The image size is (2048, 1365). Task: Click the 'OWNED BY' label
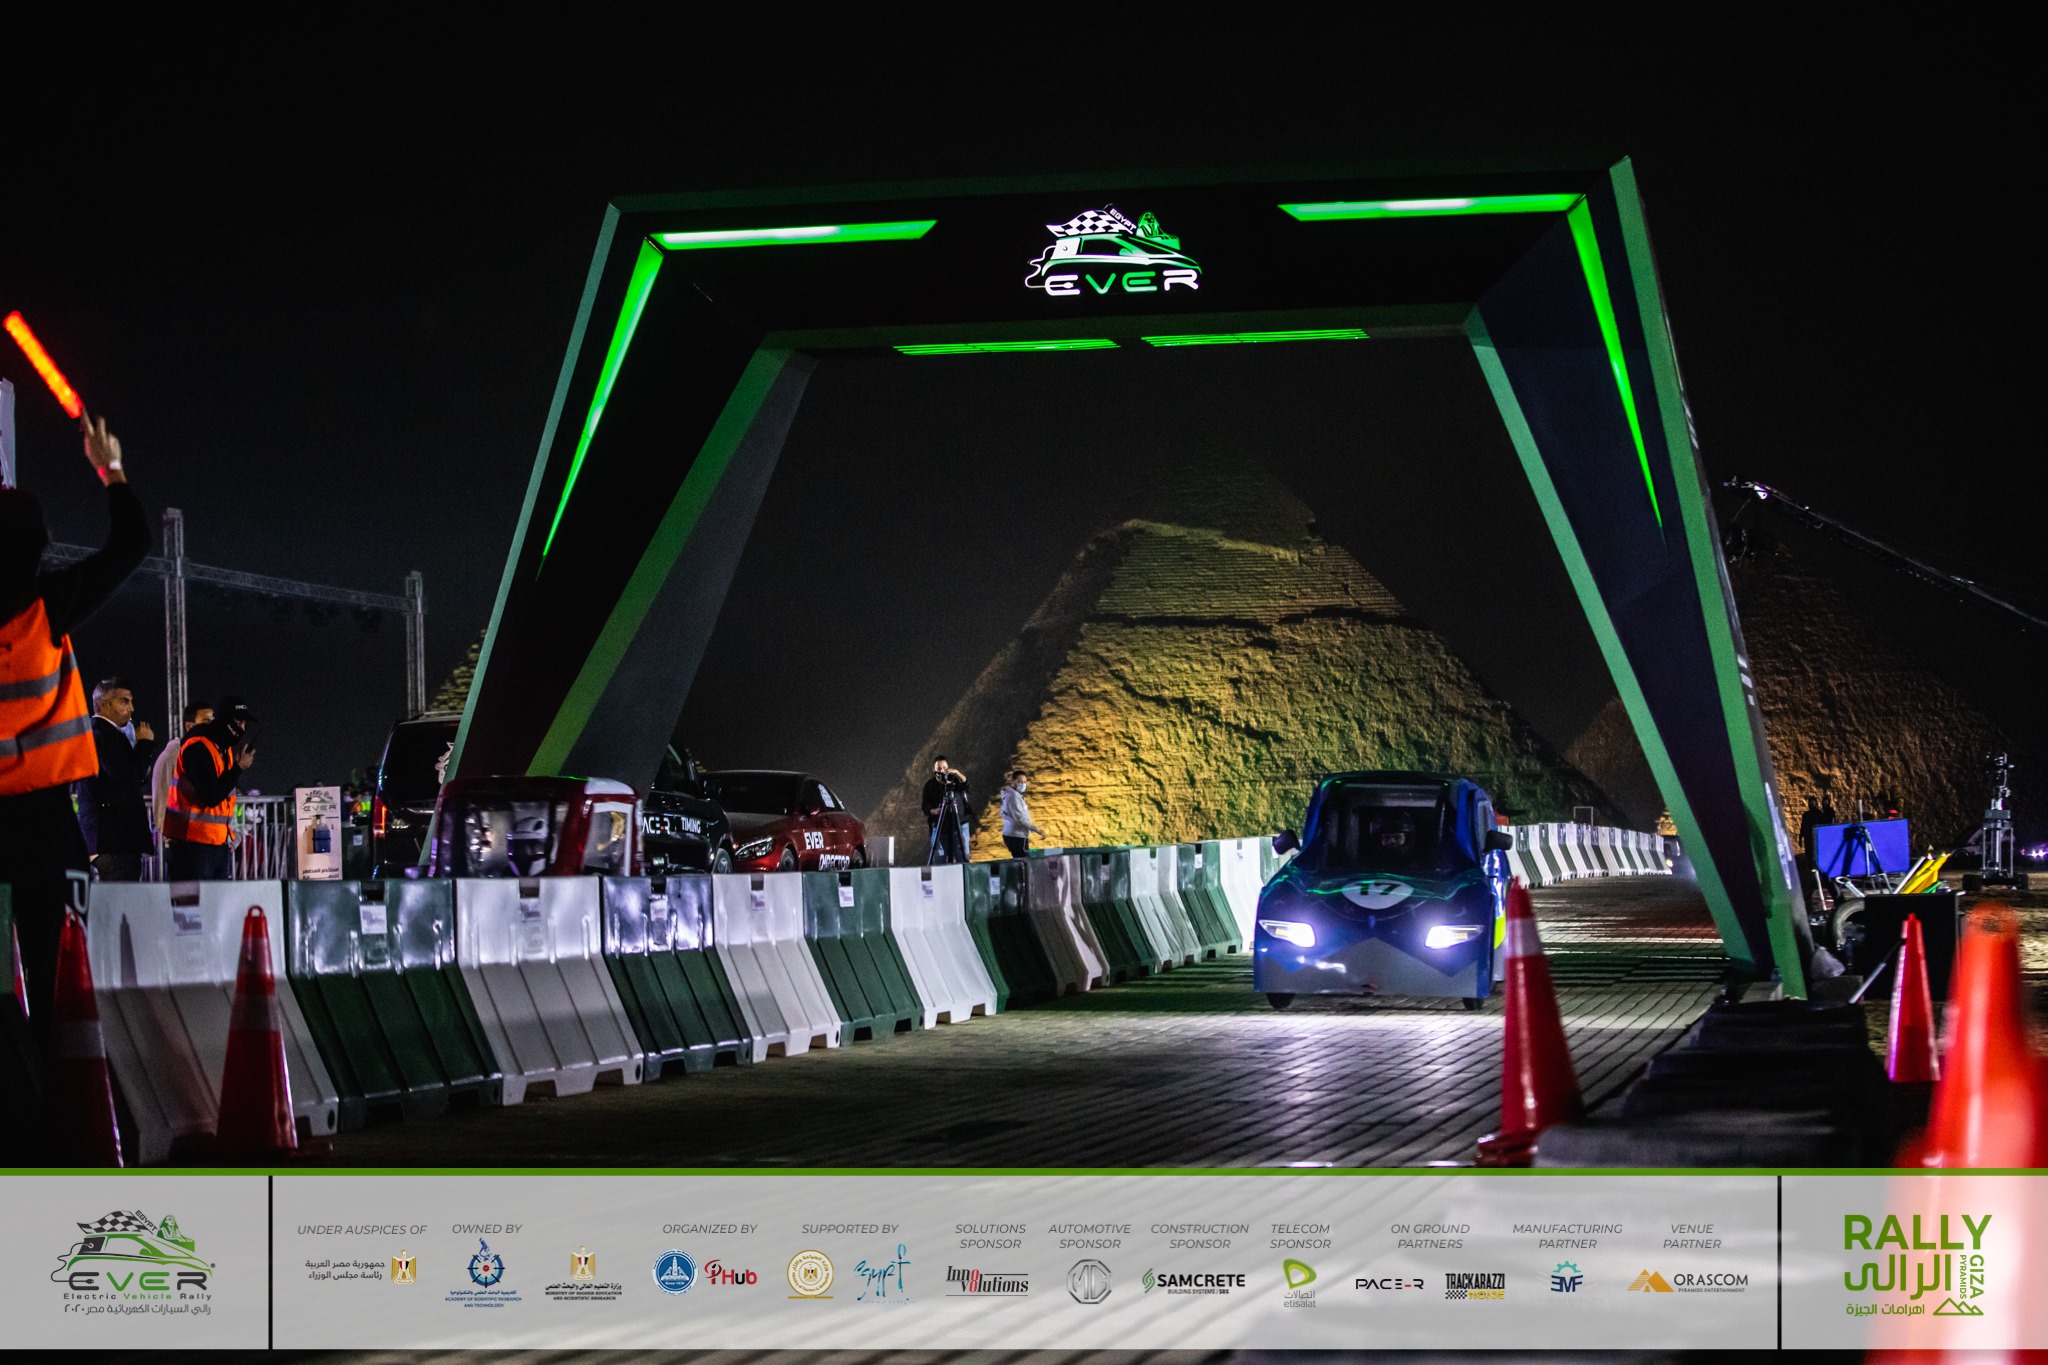pos(487,1228)
